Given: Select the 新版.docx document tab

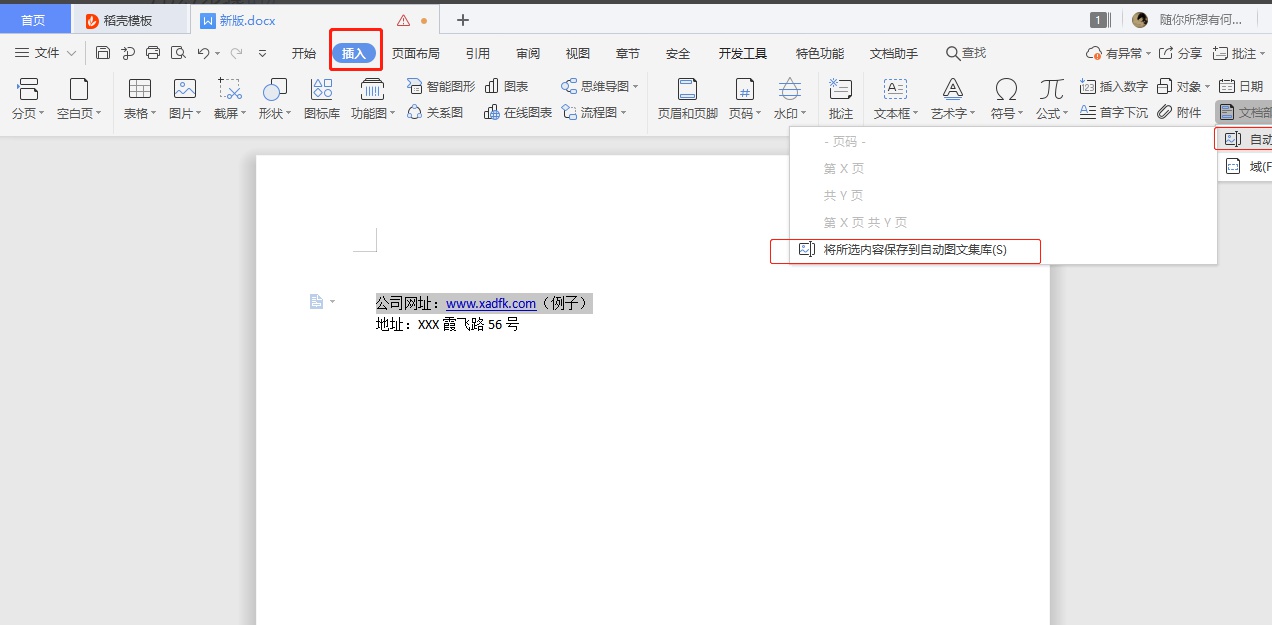Looking at the screenshot, I should pyautogui.click(x=315, y=20).
